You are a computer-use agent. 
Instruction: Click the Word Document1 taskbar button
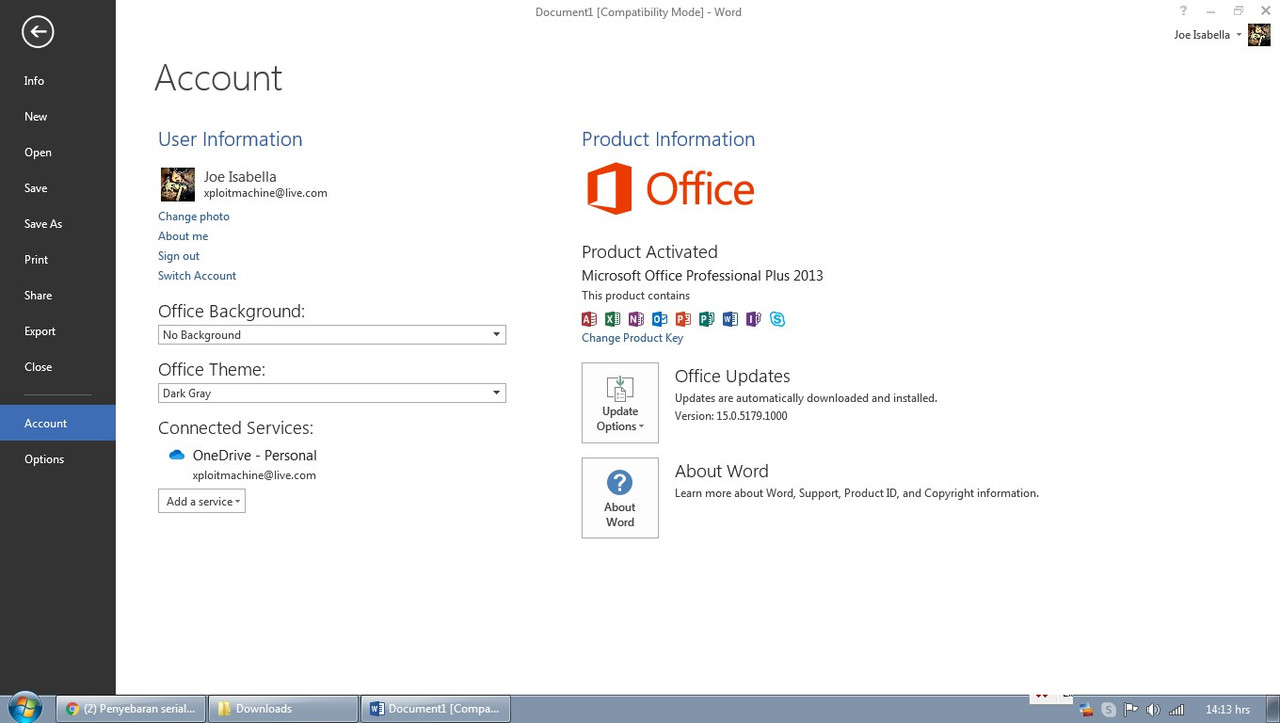436,709
